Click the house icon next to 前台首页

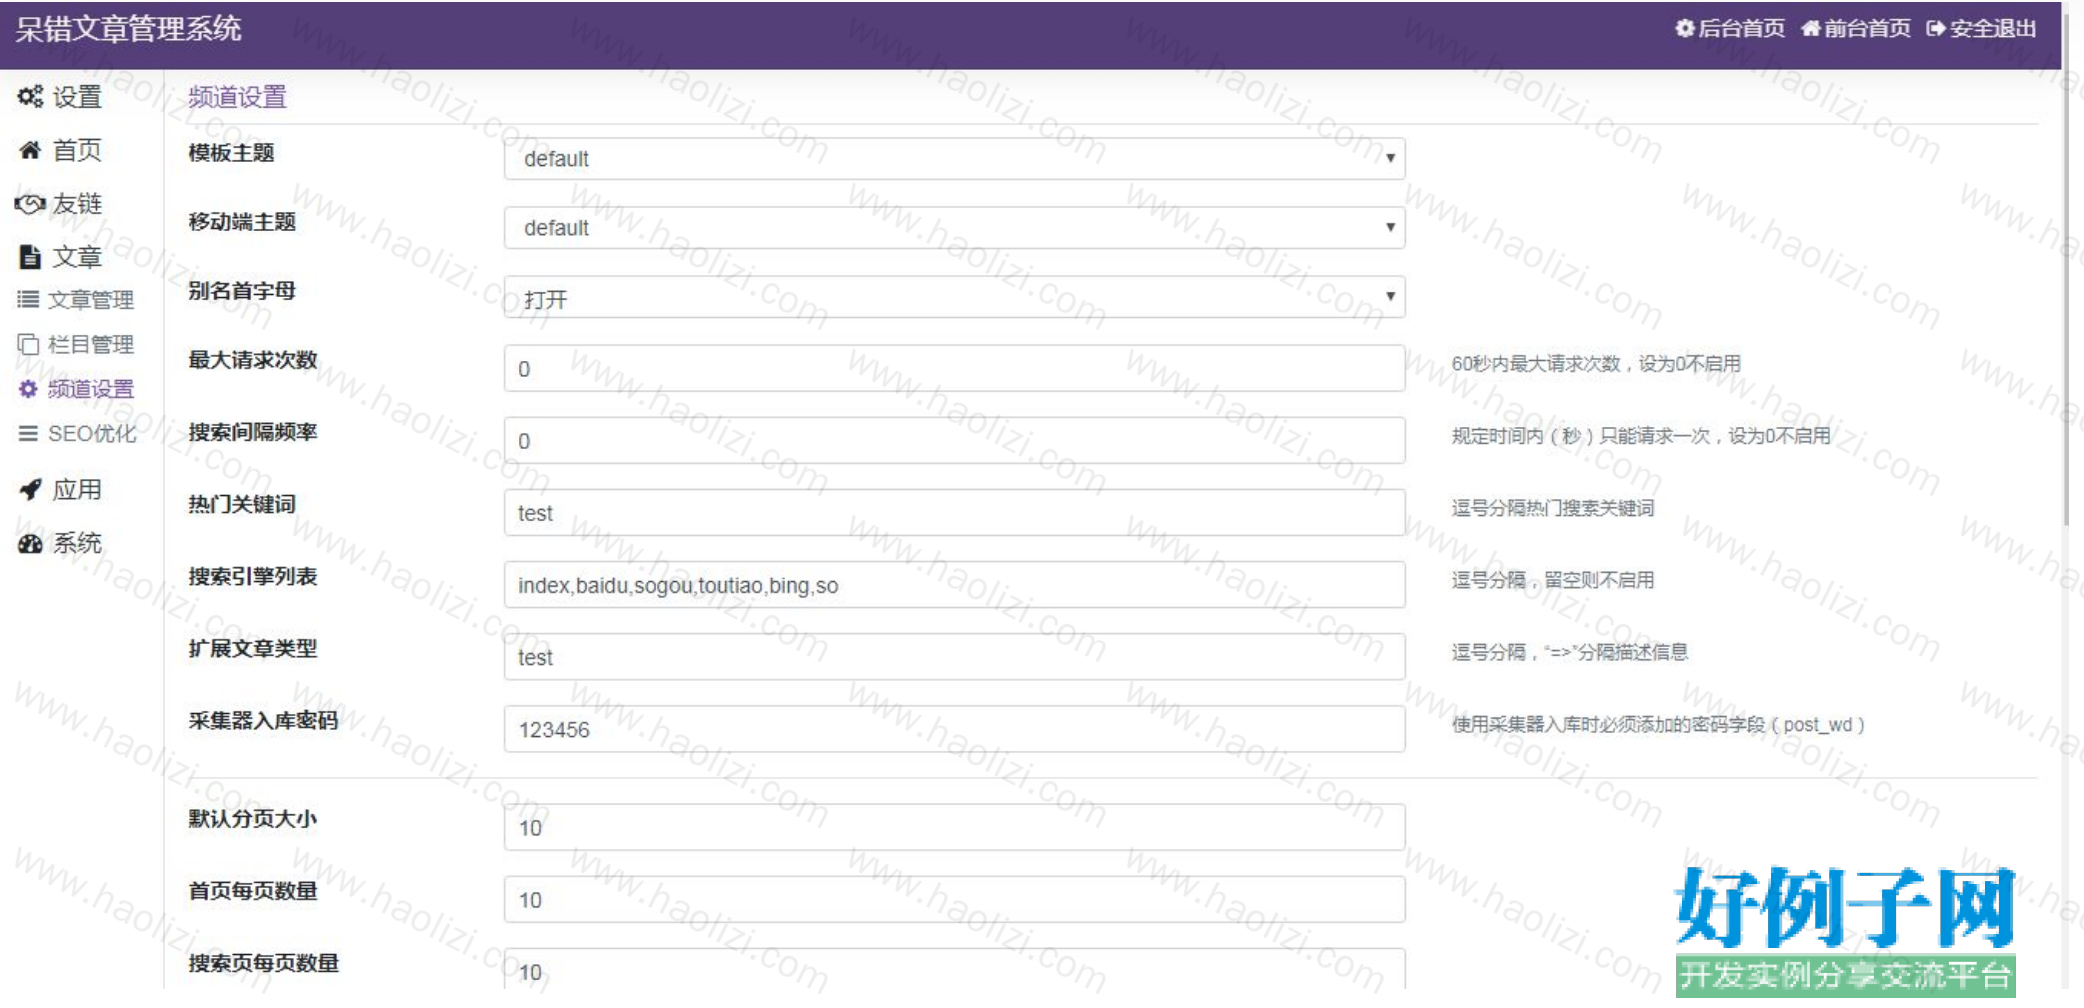pyautogui.click(x=1811, y=28)
